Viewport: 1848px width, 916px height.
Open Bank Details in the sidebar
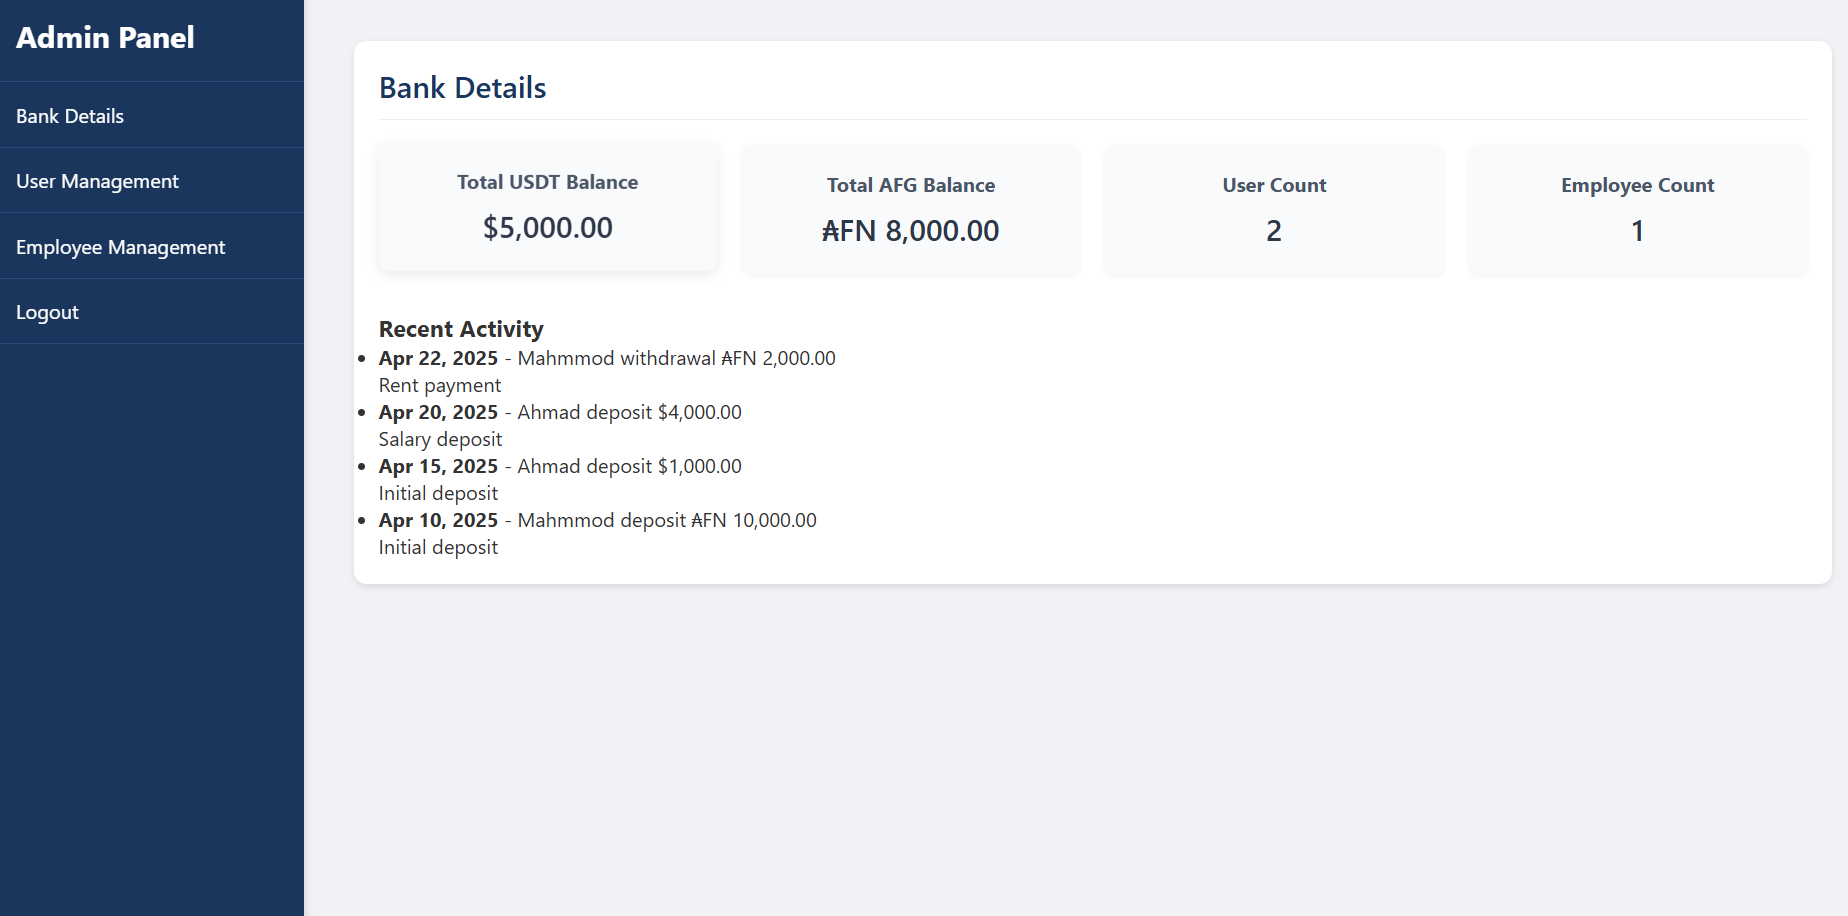70,116
